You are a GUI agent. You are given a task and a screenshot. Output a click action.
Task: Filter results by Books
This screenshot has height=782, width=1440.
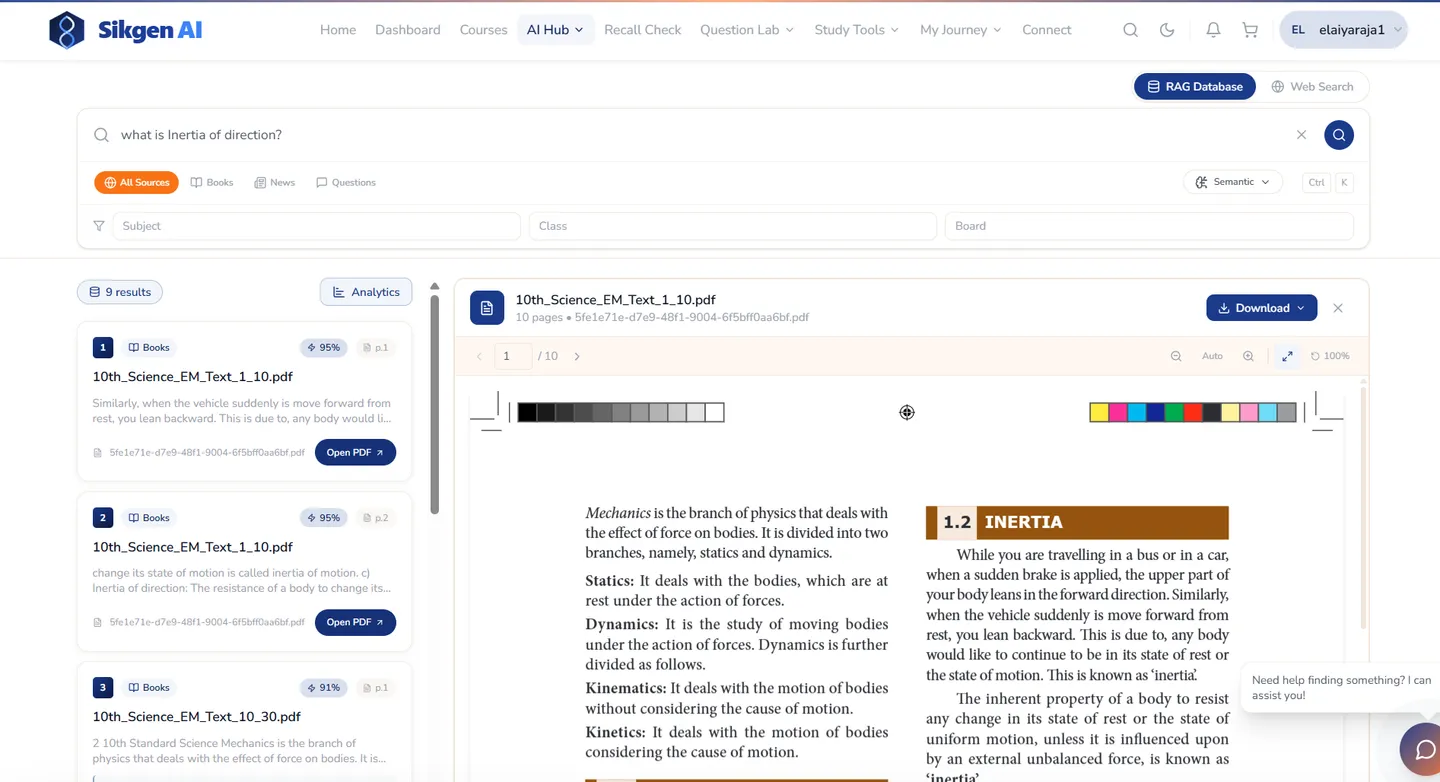212,183
